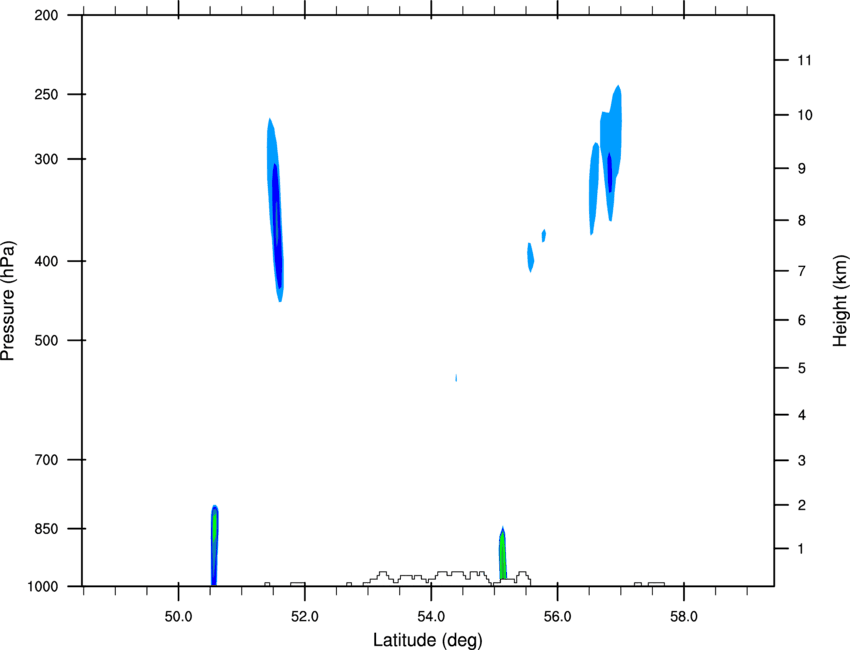Click the 54.0 latitude tick label

tap(431, 616)
